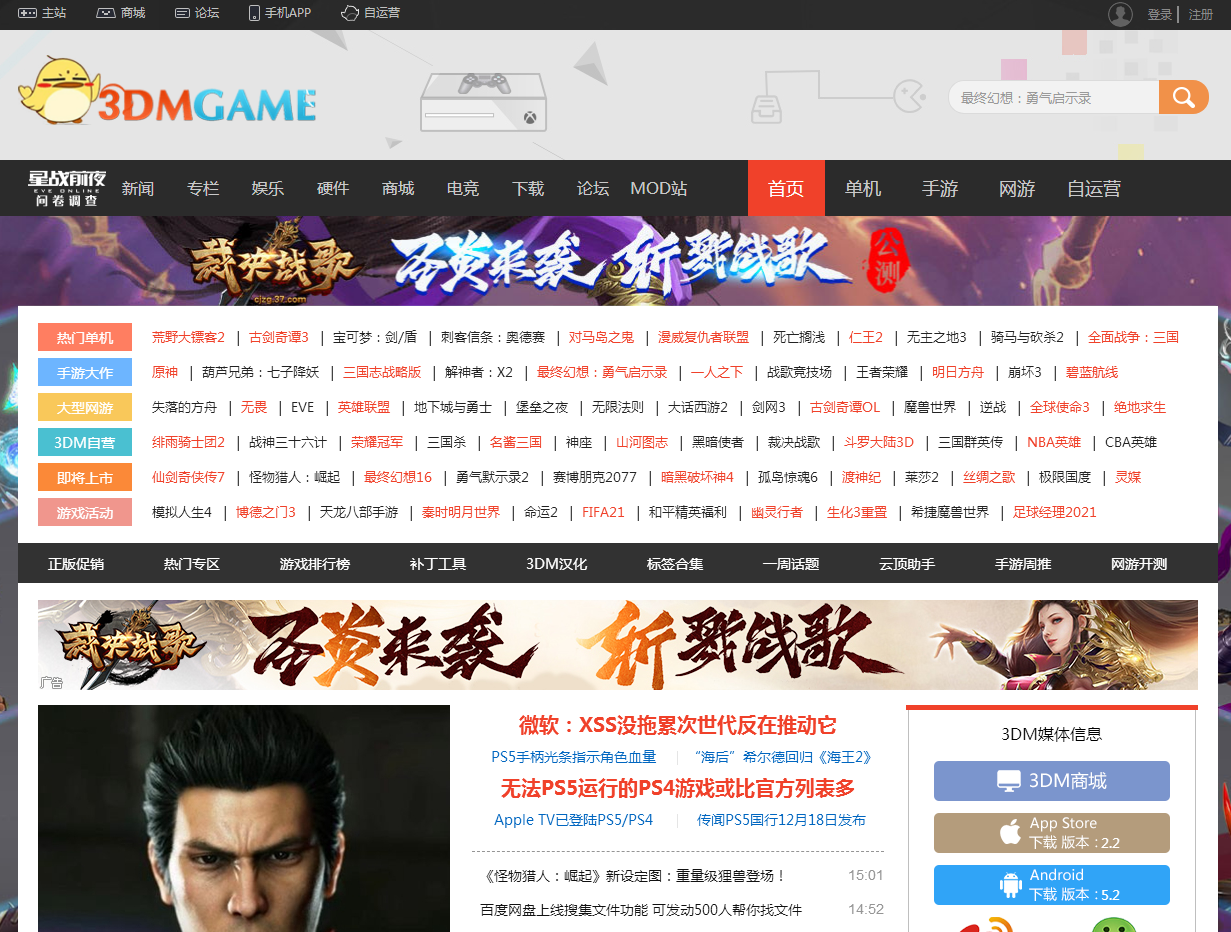Click the App Store 下载 button

click(x=1052, y=833)
